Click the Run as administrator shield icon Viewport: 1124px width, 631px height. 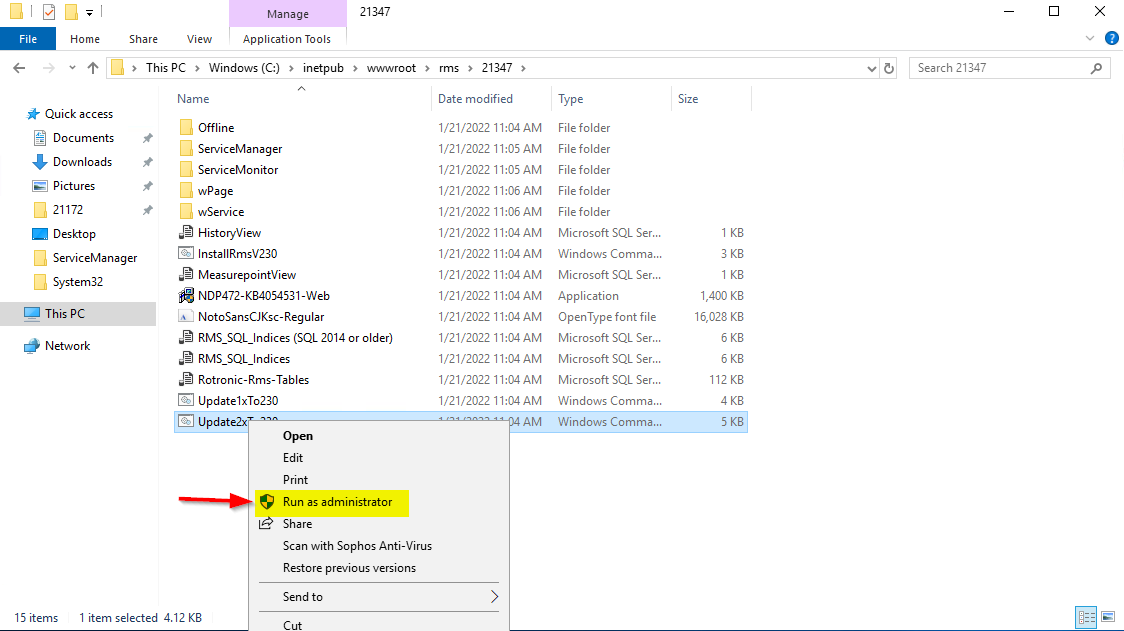(x=267, y=502)
